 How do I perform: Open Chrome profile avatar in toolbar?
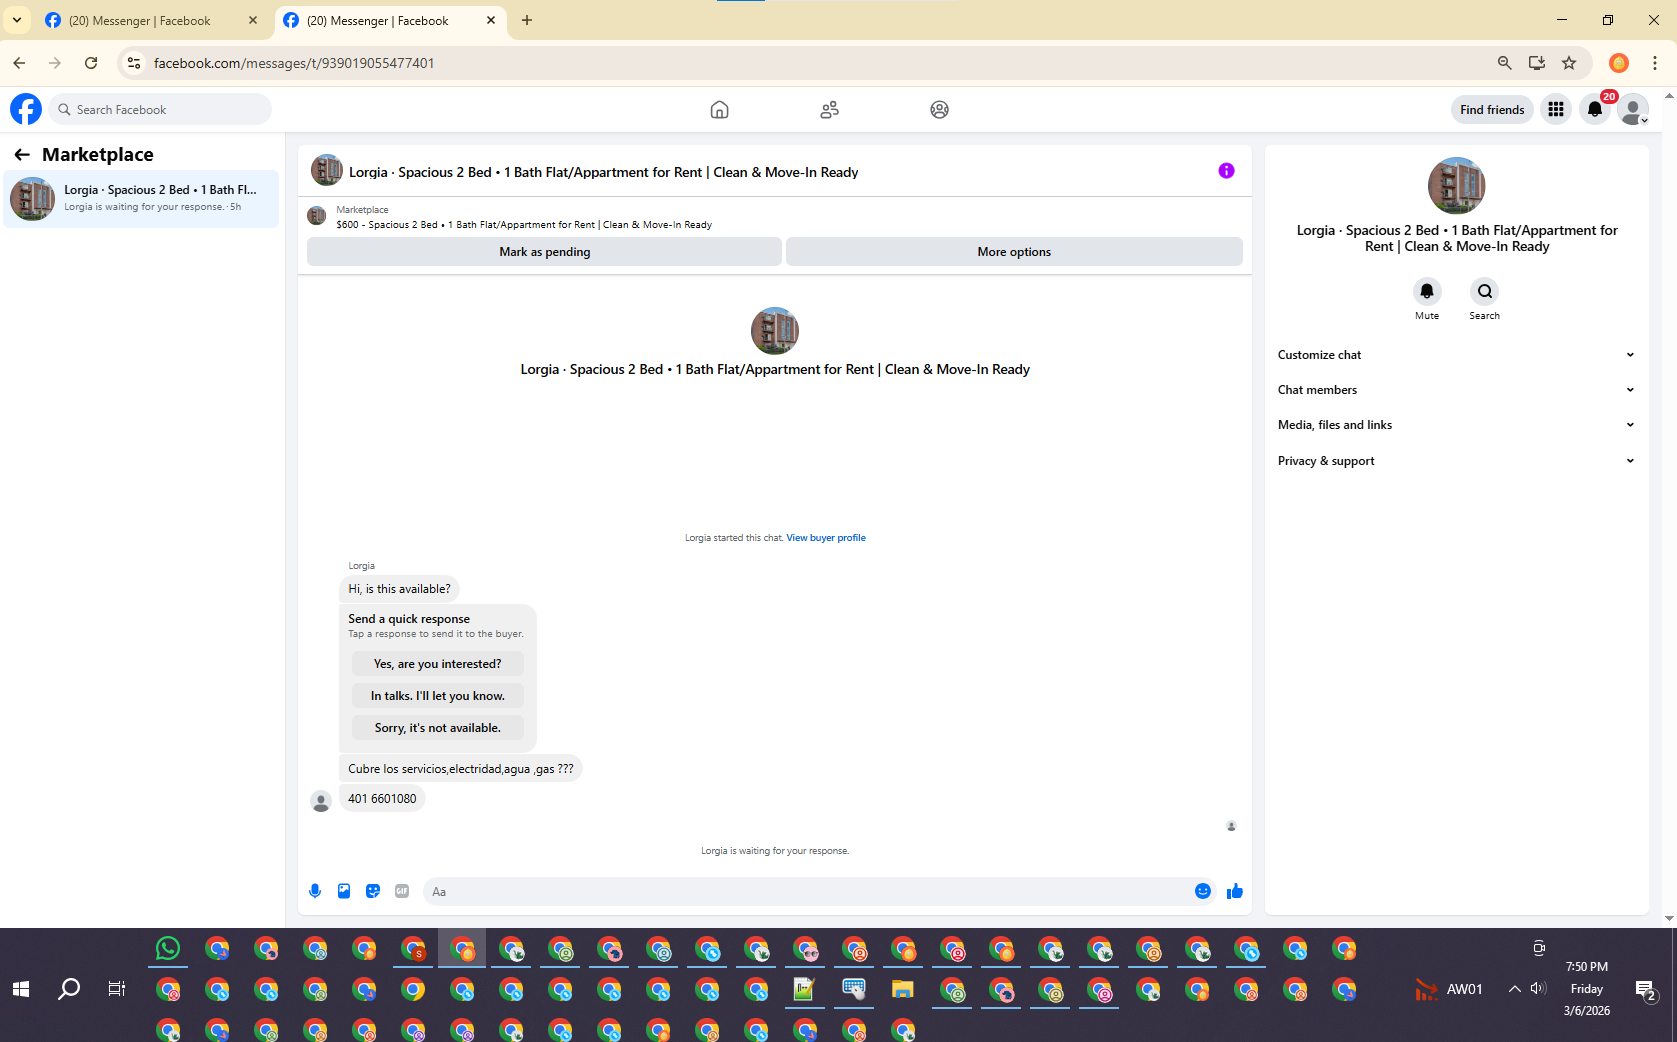pos(1619,63)
